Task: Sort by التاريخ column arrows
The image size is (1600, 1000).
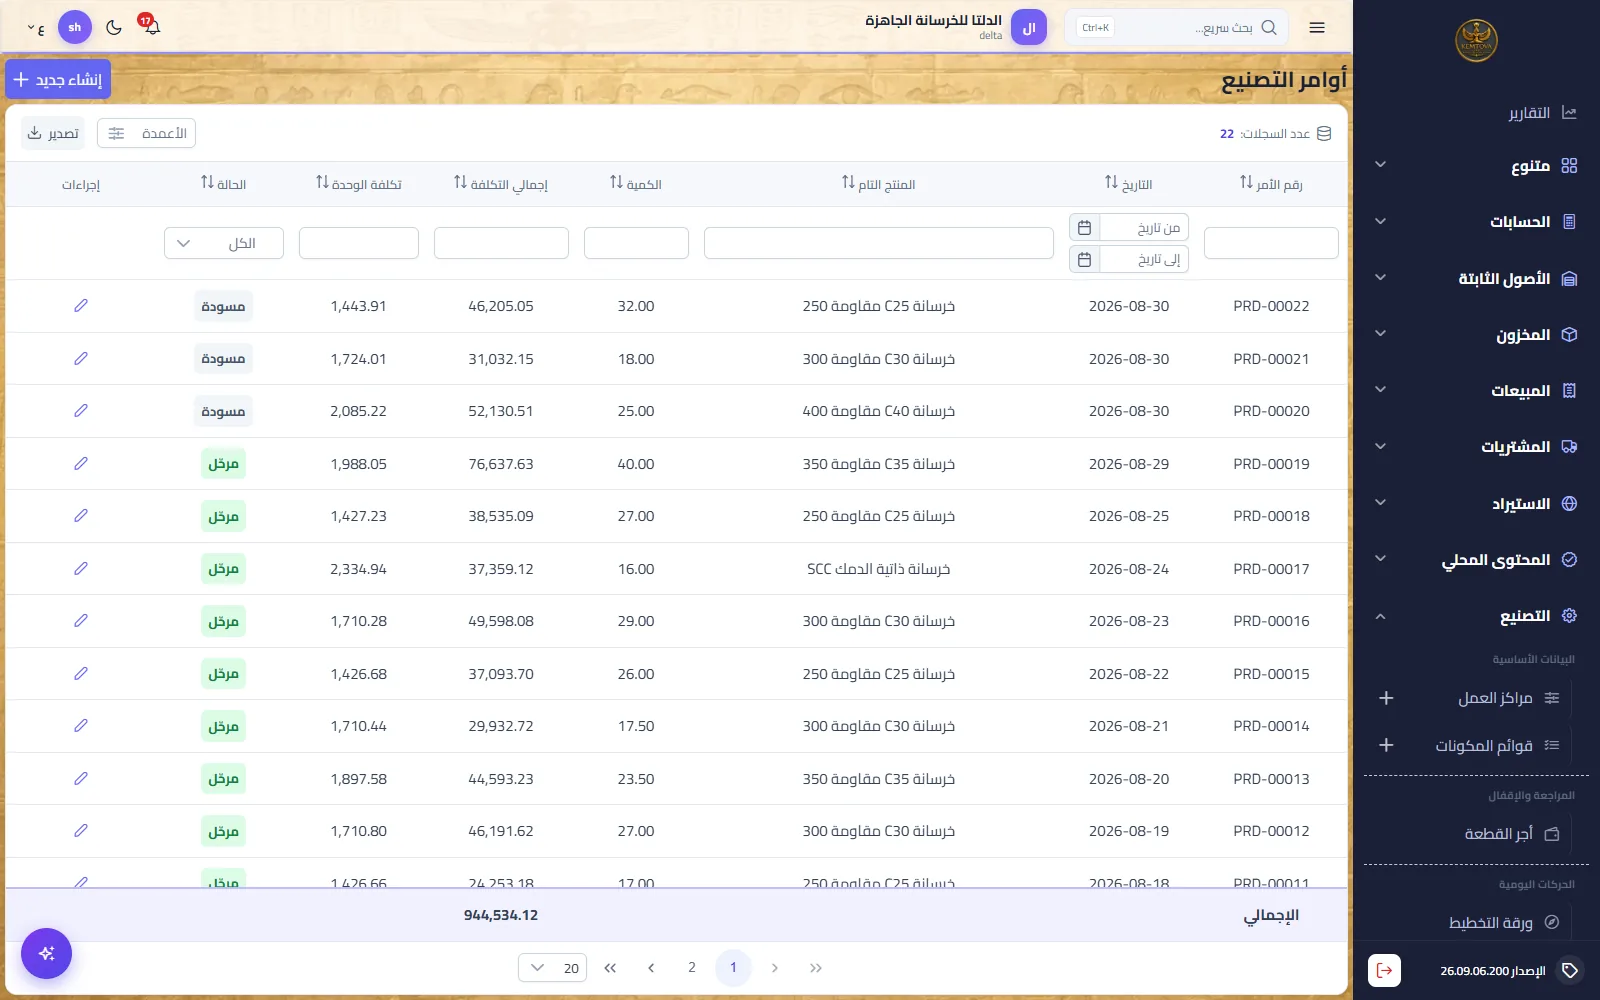Action: pyautogui.click(x=1111, y=182)
